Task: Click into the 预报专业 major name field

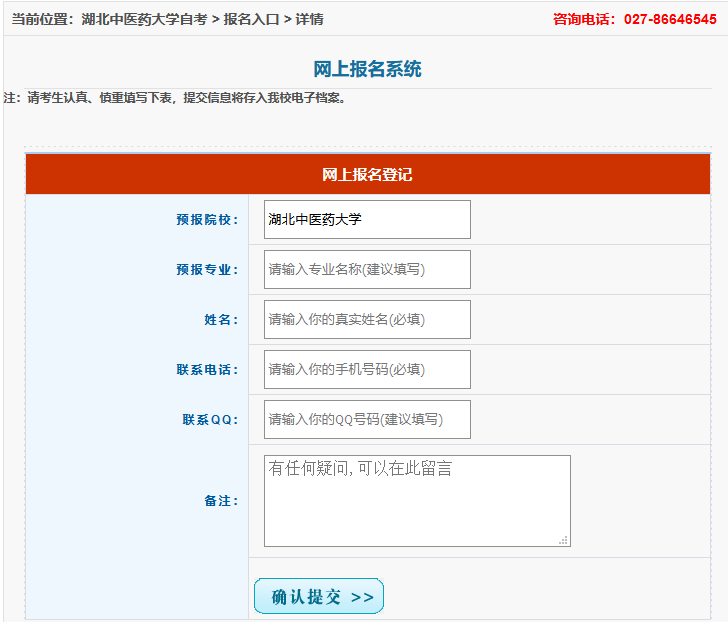Action: 367,270
